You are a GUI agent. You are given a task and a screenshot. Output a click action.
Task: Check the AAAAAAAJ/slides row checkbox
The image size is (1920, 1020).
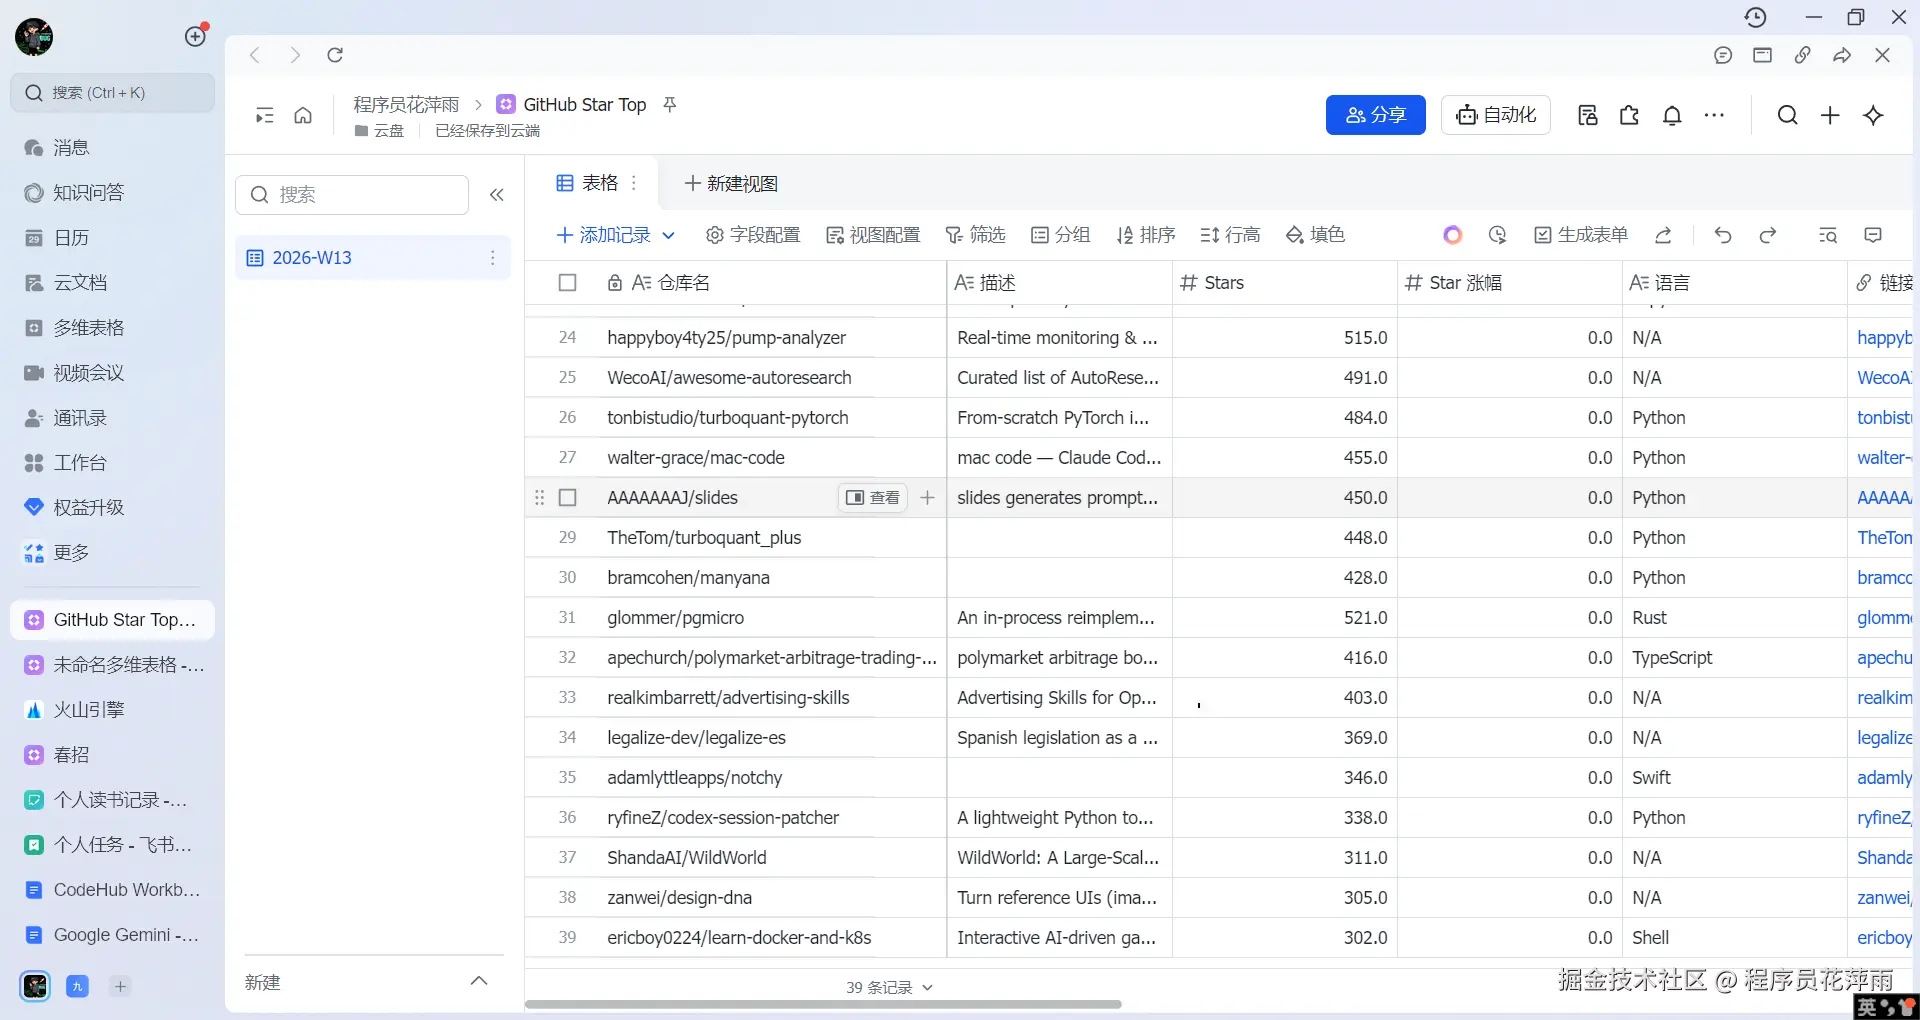(567, 498)
